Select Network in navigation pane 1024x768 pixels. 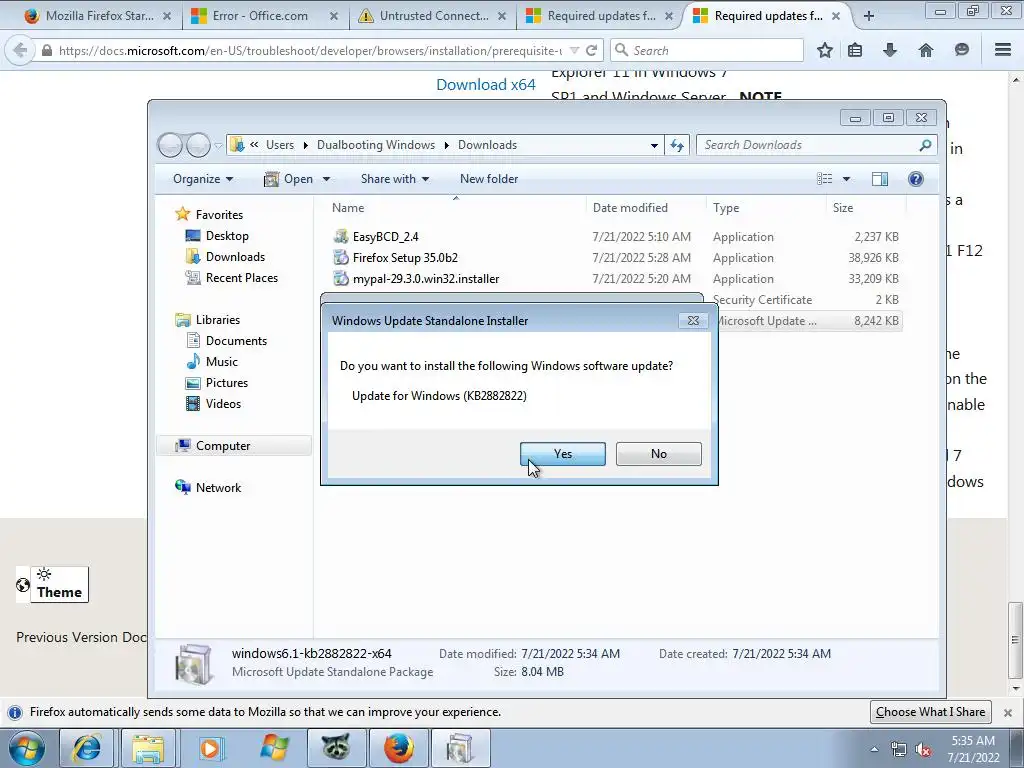(218, 487)
